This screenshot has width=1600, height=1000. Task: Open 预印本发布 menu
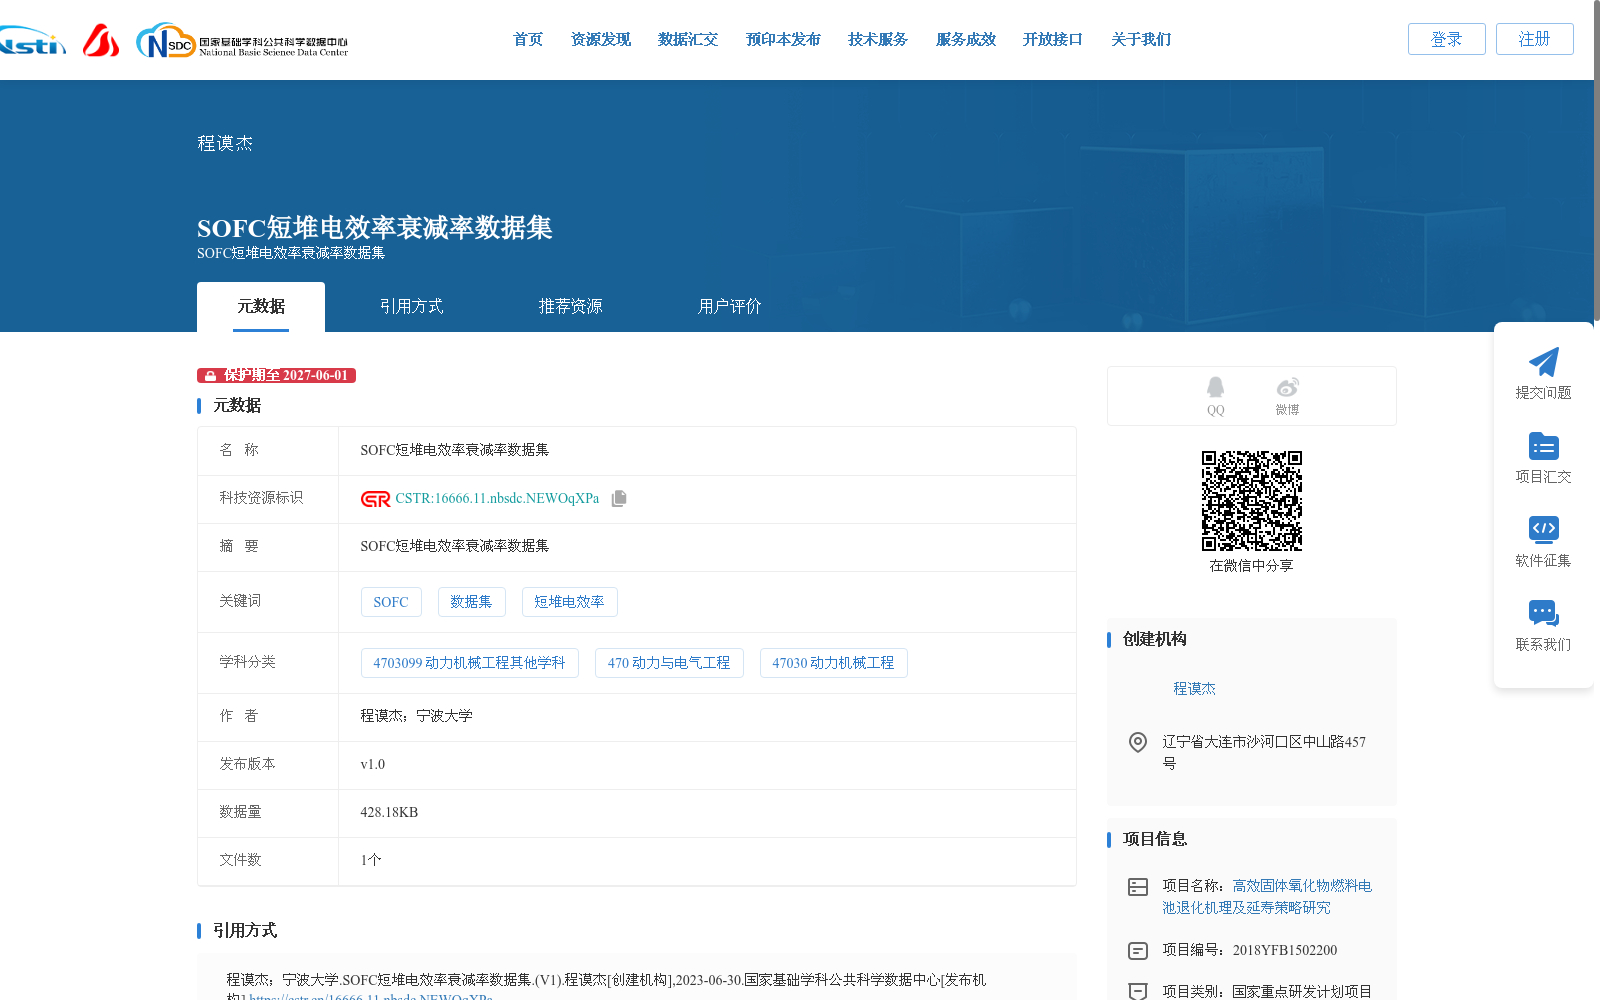coord(783,40)
